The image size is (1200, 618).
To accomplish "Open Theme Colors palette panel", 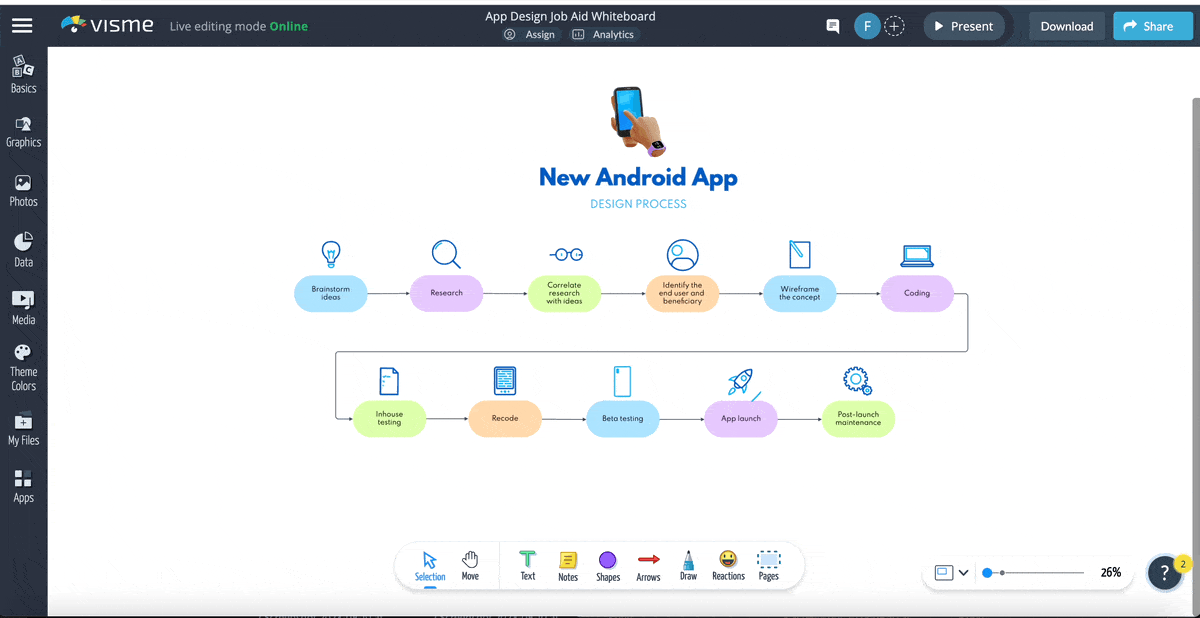I will click(23, 367).
